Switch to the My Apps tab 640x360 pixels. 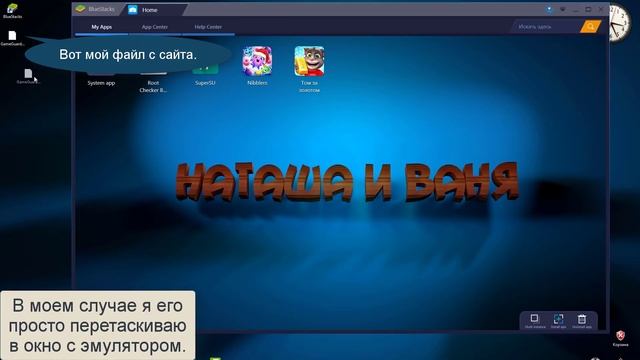(x=101, y=27)
